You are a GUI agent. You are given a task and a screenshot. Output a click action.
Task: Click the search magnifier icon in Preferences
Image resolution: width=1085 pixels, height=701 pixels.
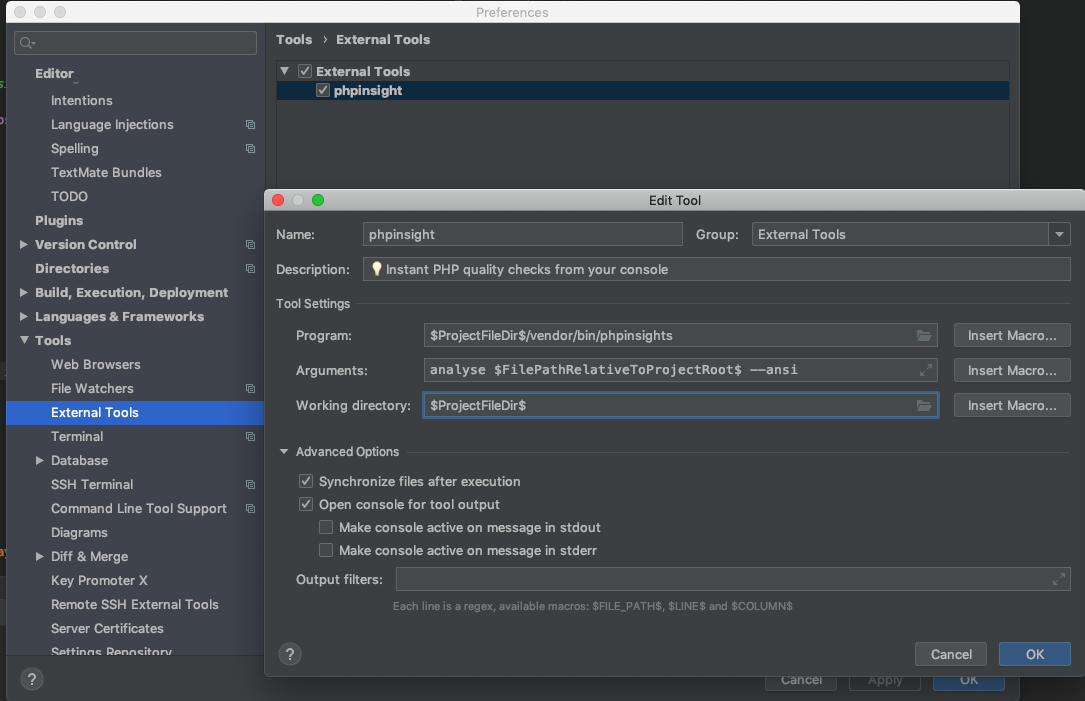[x=27, y=43]
